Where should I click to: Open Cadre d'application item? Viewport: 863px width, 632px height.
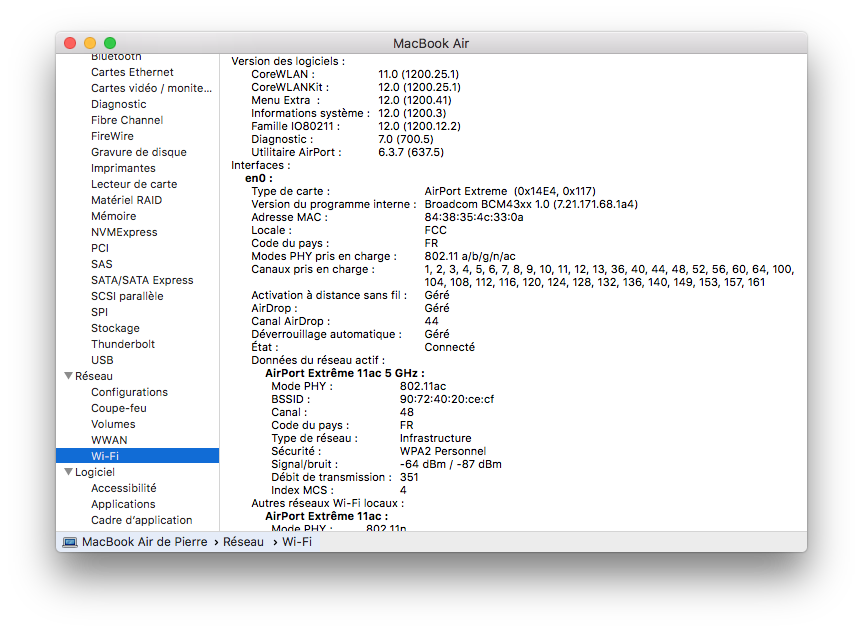pyautogui.click(x=142, y=520)
